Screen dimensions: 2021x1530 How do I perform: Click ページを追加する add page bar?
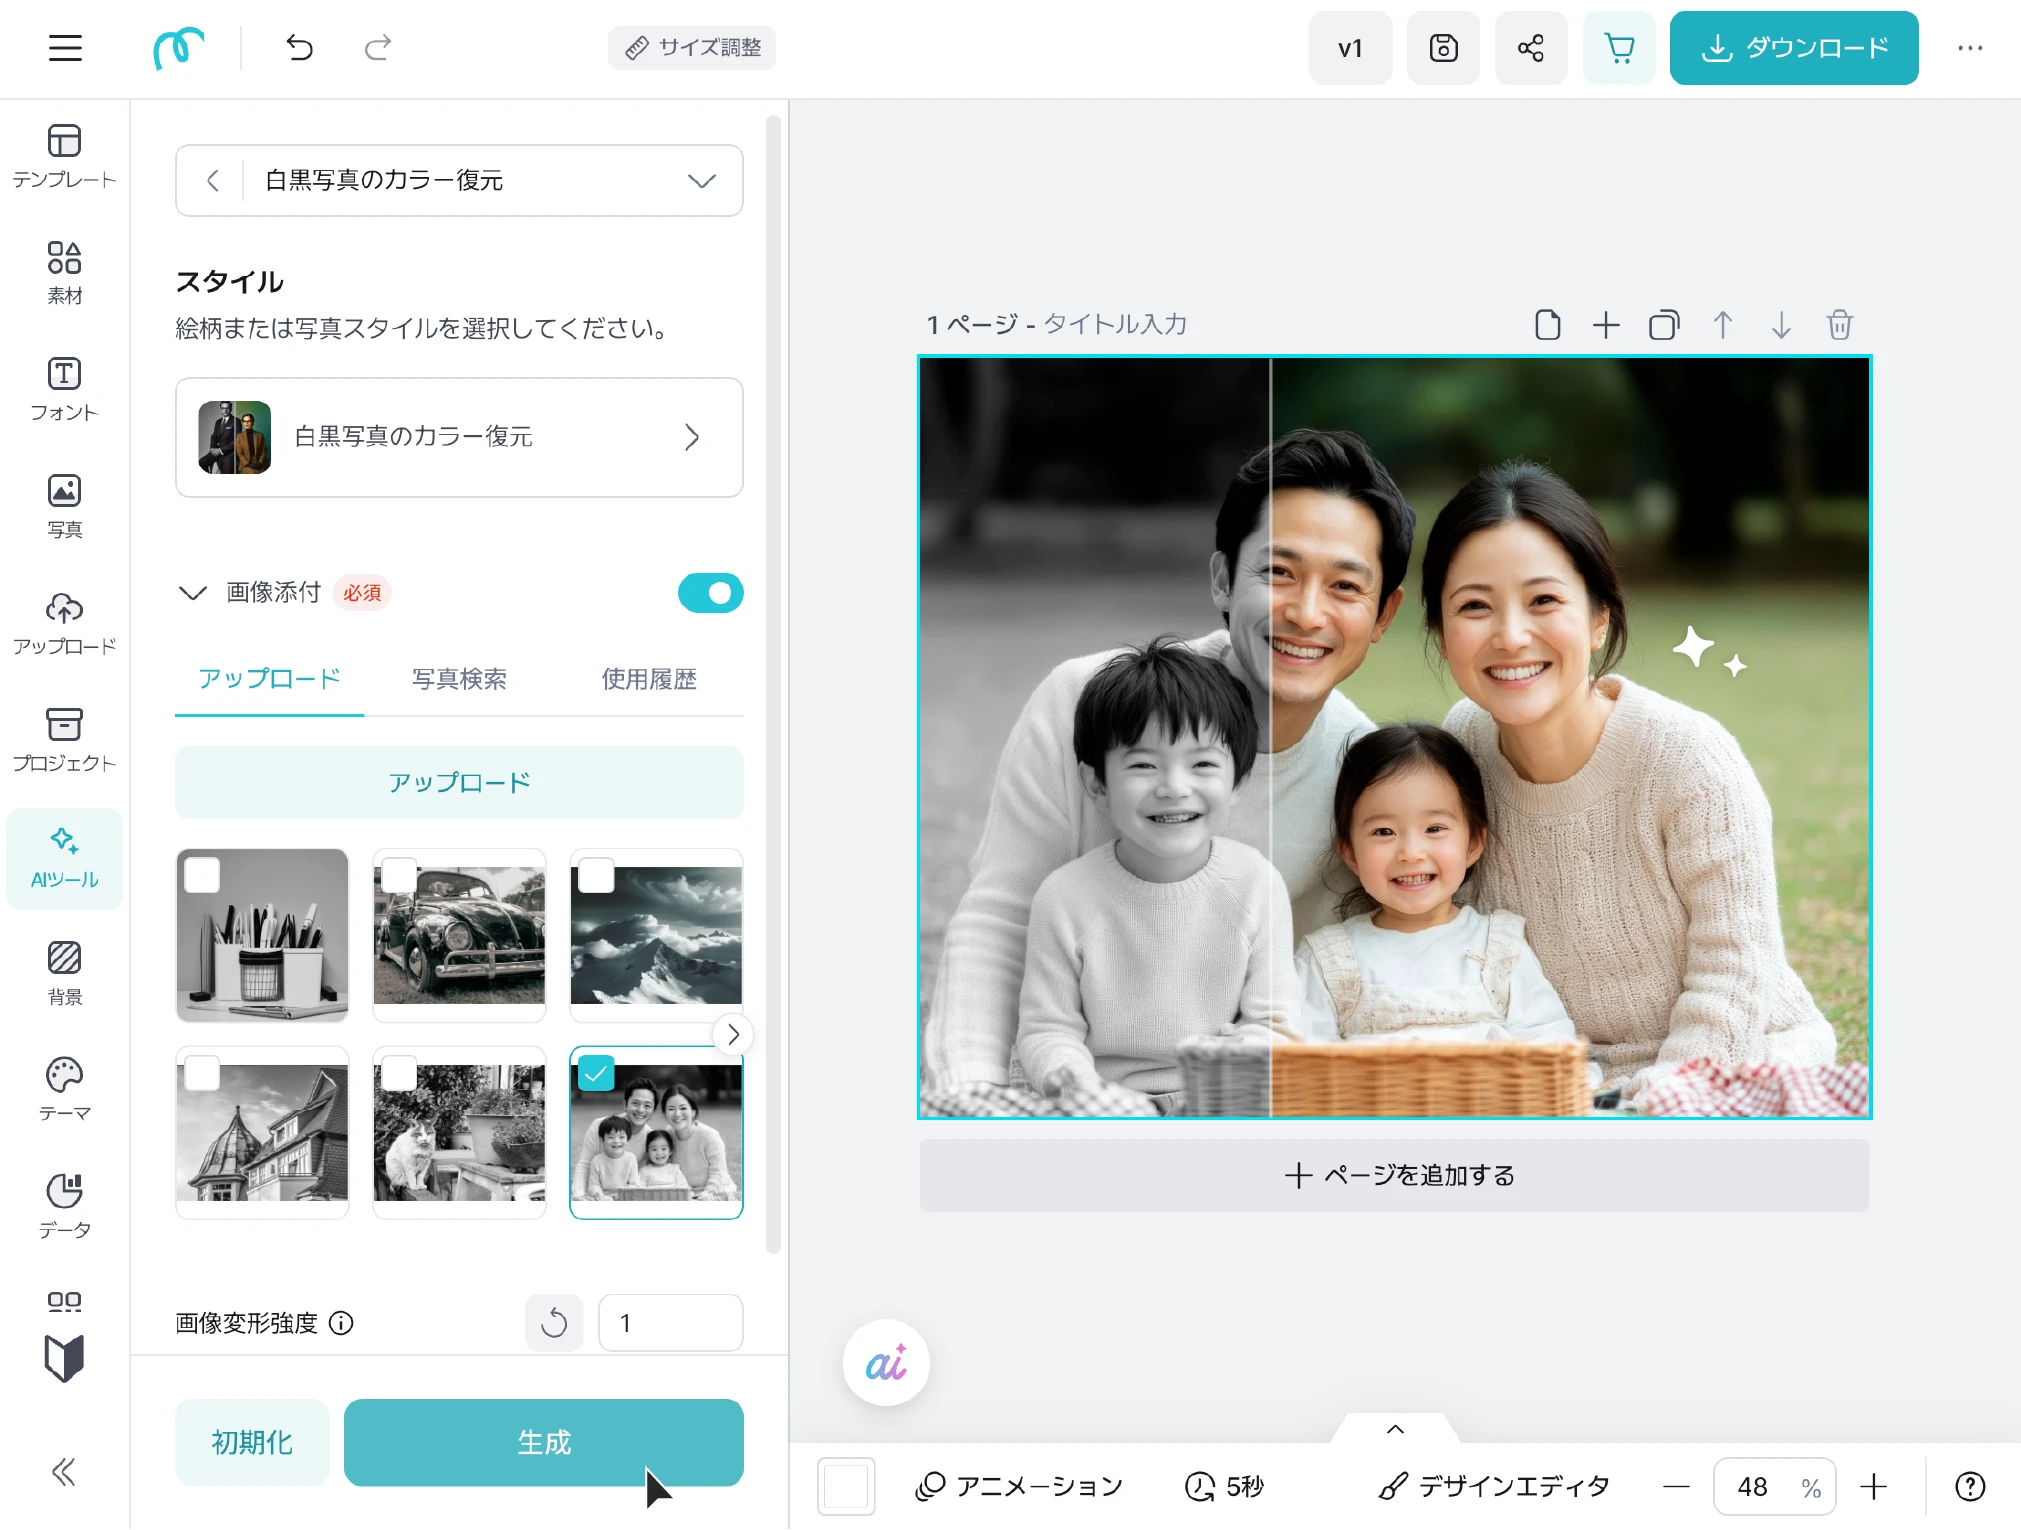[1394, 1175]
